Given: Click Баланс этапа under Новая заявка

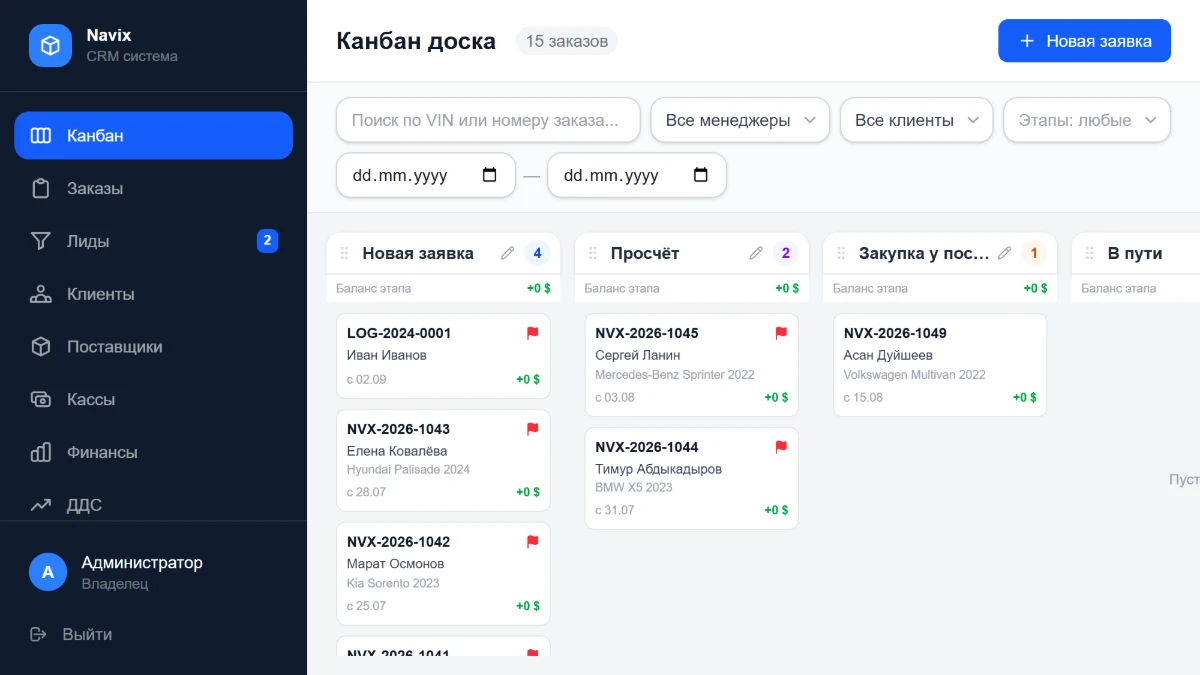Looking at the screenshot, I should 373,289.
